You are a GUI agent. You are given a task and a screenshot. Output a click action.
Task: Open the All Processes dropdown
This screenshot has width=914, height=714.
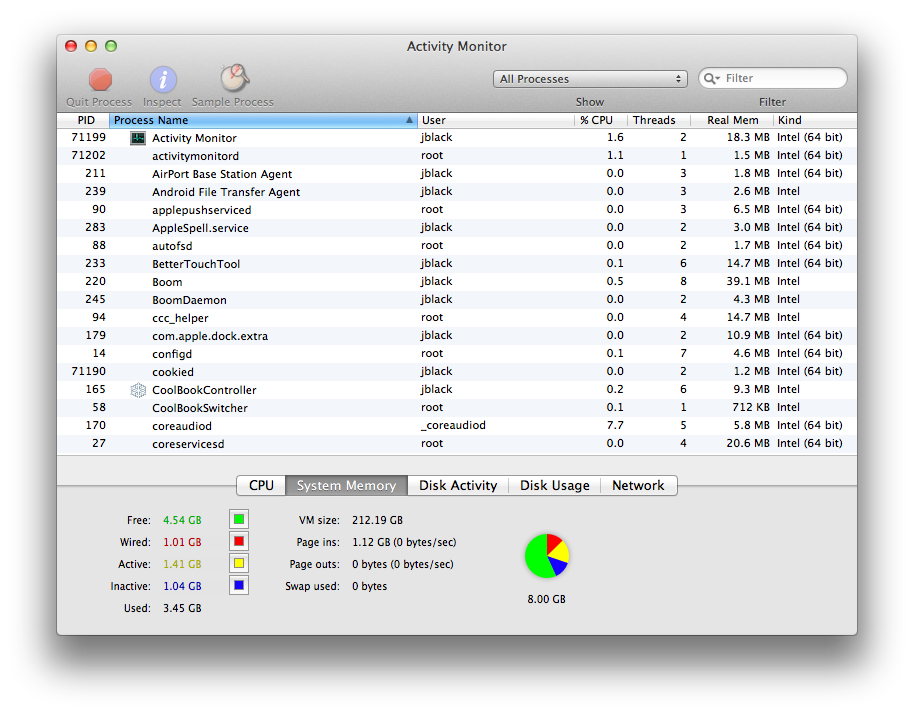pos(590,79)
